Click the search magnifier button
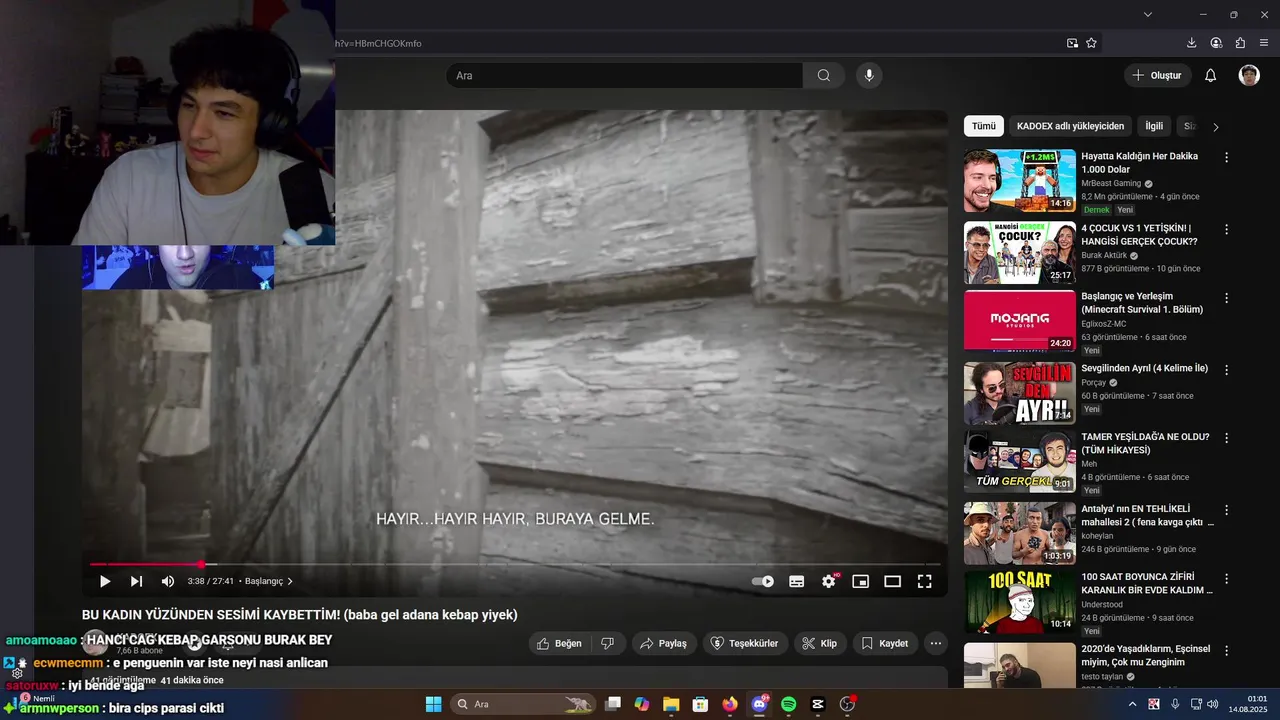Viewport: 1280px width, 720px height. point(824,75)
